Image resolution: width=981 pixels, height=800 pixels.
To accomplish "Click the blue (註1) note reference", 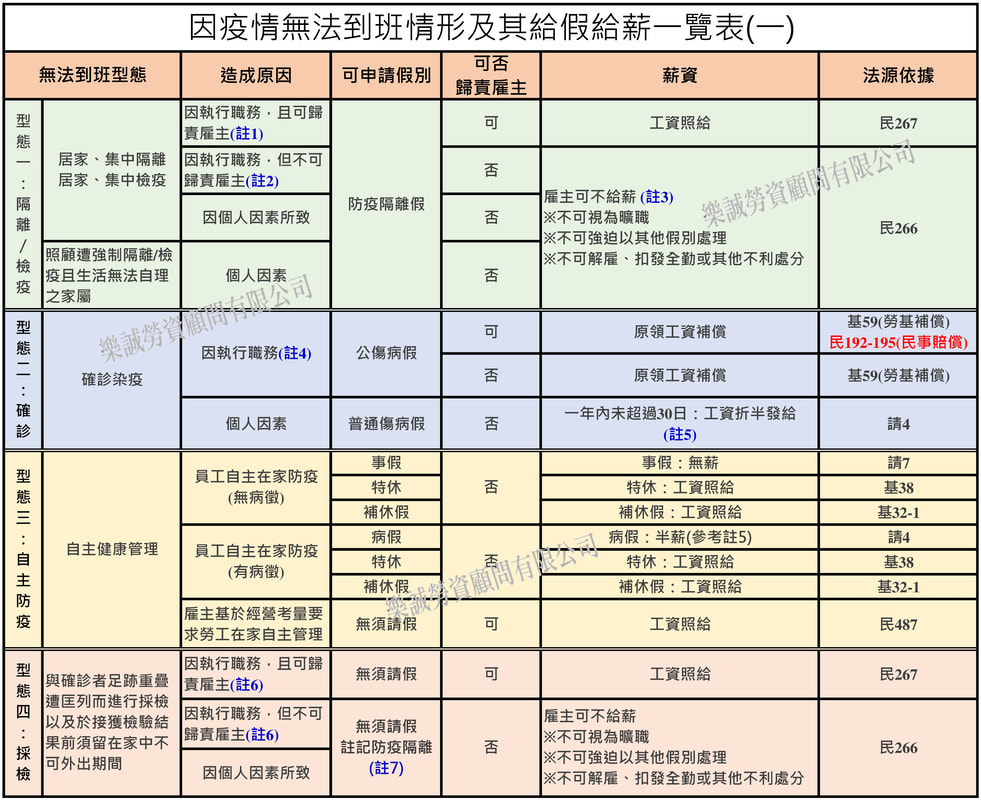I will tap(247, 134).
